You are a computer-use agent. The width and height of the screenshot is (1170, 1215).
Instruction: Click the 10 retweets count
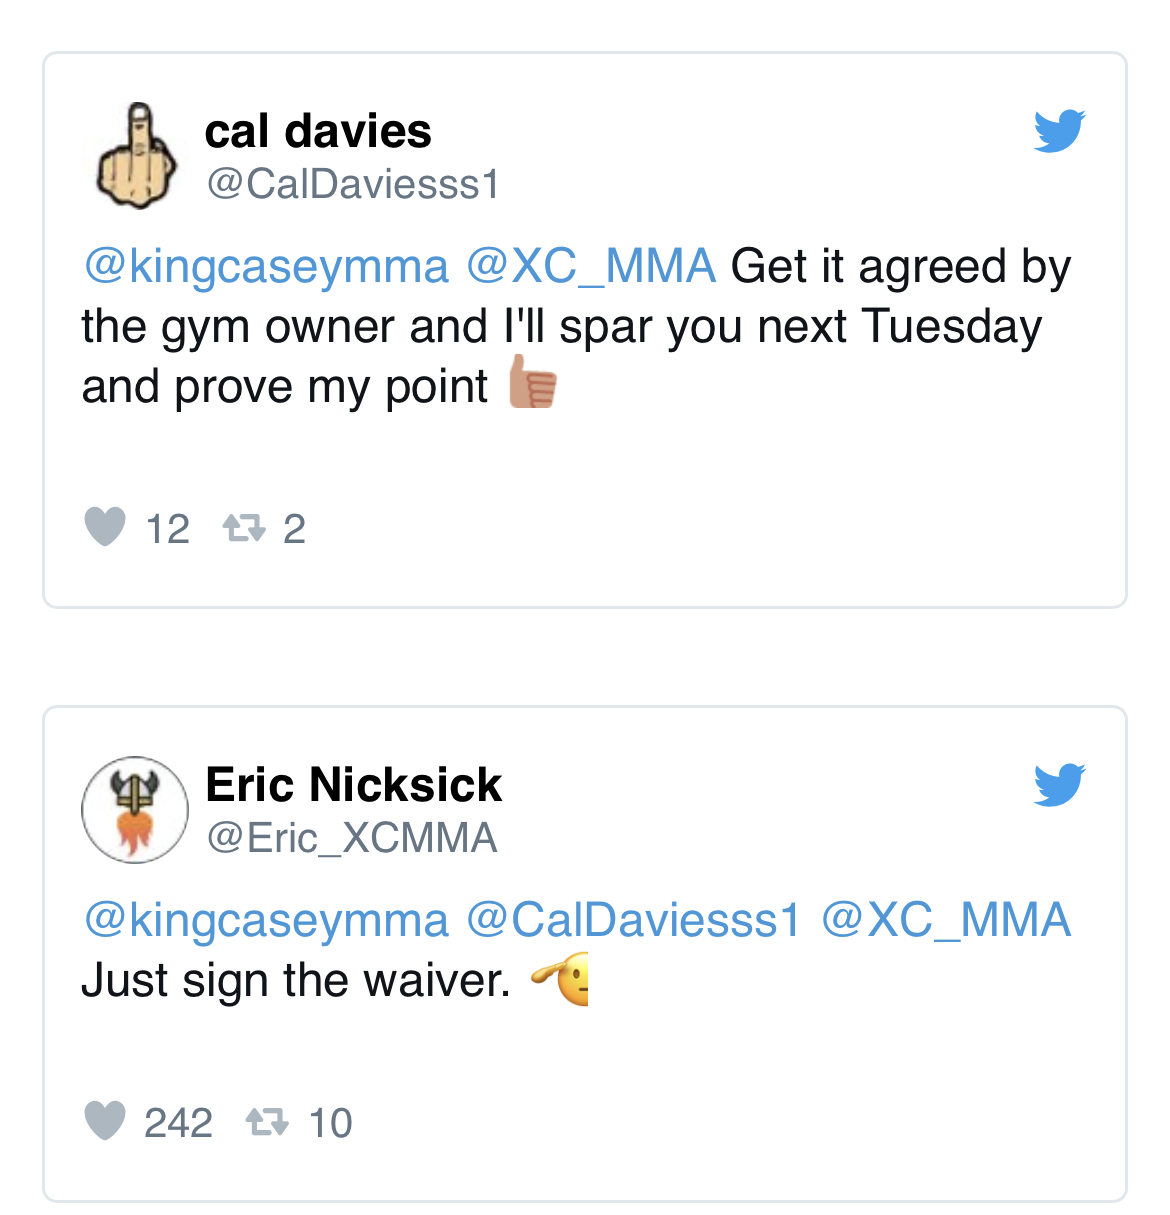[x=330, y=1123]
